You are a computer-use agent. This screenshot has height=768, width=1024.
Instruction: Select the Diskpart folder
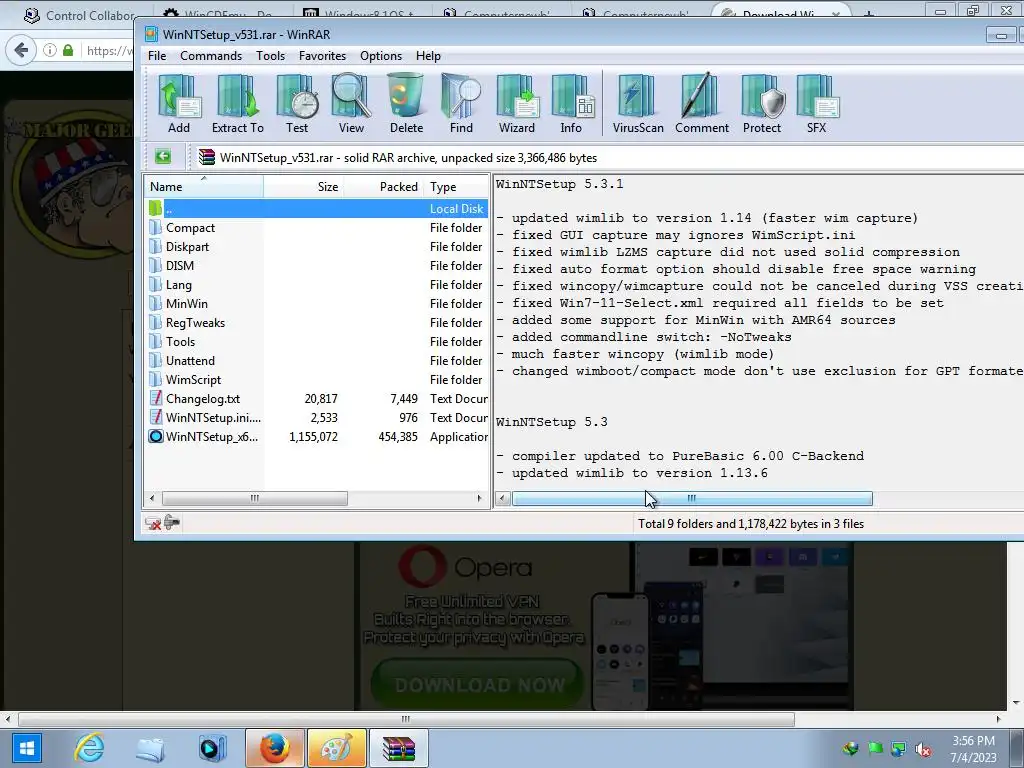tap(317, 246)
